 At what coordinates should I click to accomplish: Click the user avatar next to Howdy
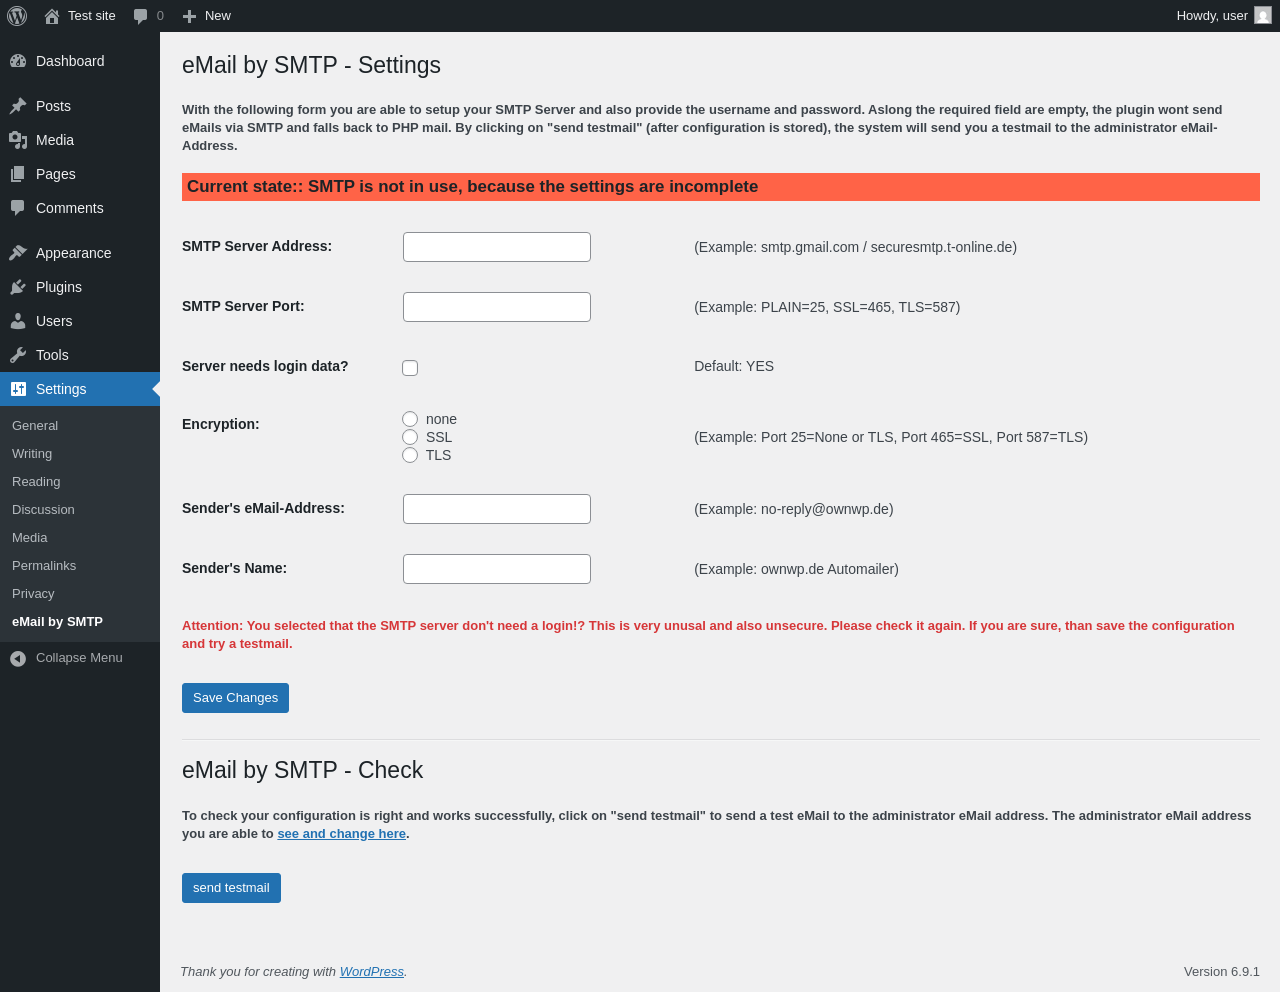tap(1263, 16)
